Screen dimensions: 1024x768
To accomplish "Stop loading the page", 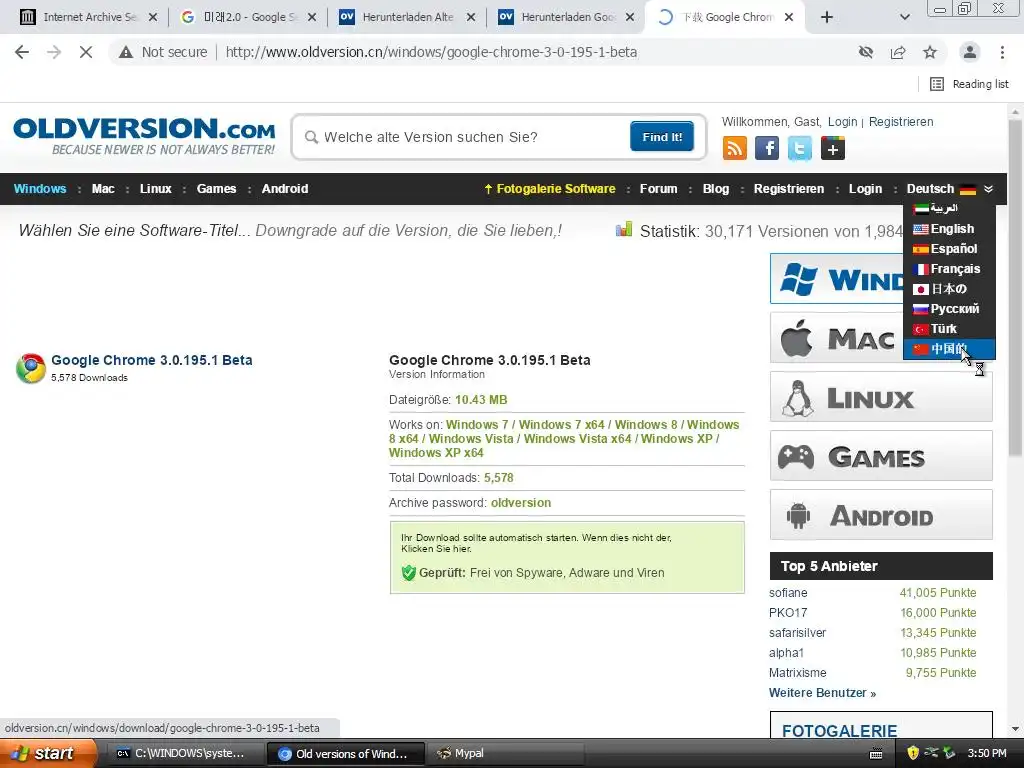I will [86, 52].
